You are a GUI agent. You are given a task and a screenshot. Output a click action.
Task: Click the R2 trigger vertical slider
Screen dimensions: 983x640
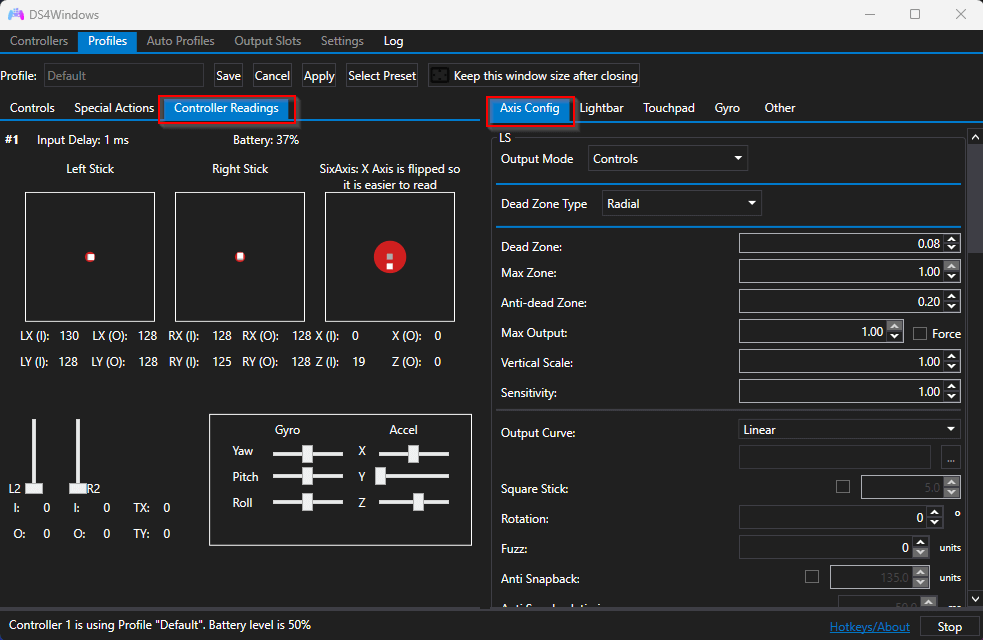tap(78, 456)
